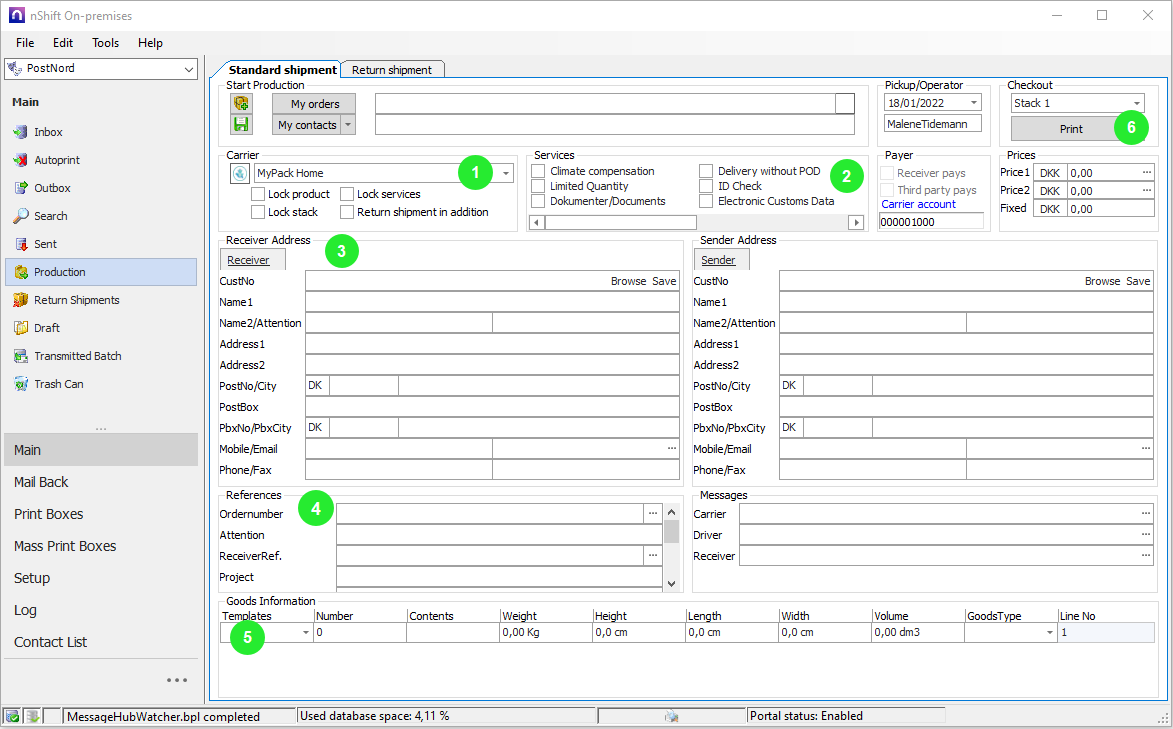Screen dimensions: 1173x729
Task: Open the Inbox icon in sidebar
Action: (21, 132)
